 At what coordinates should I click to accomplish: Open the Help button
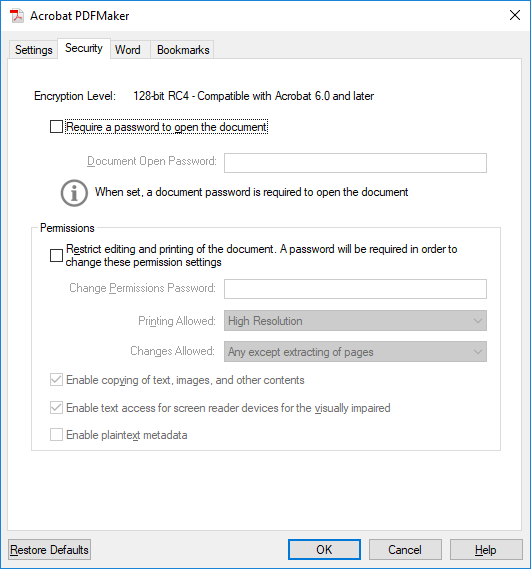click(486, 550)
